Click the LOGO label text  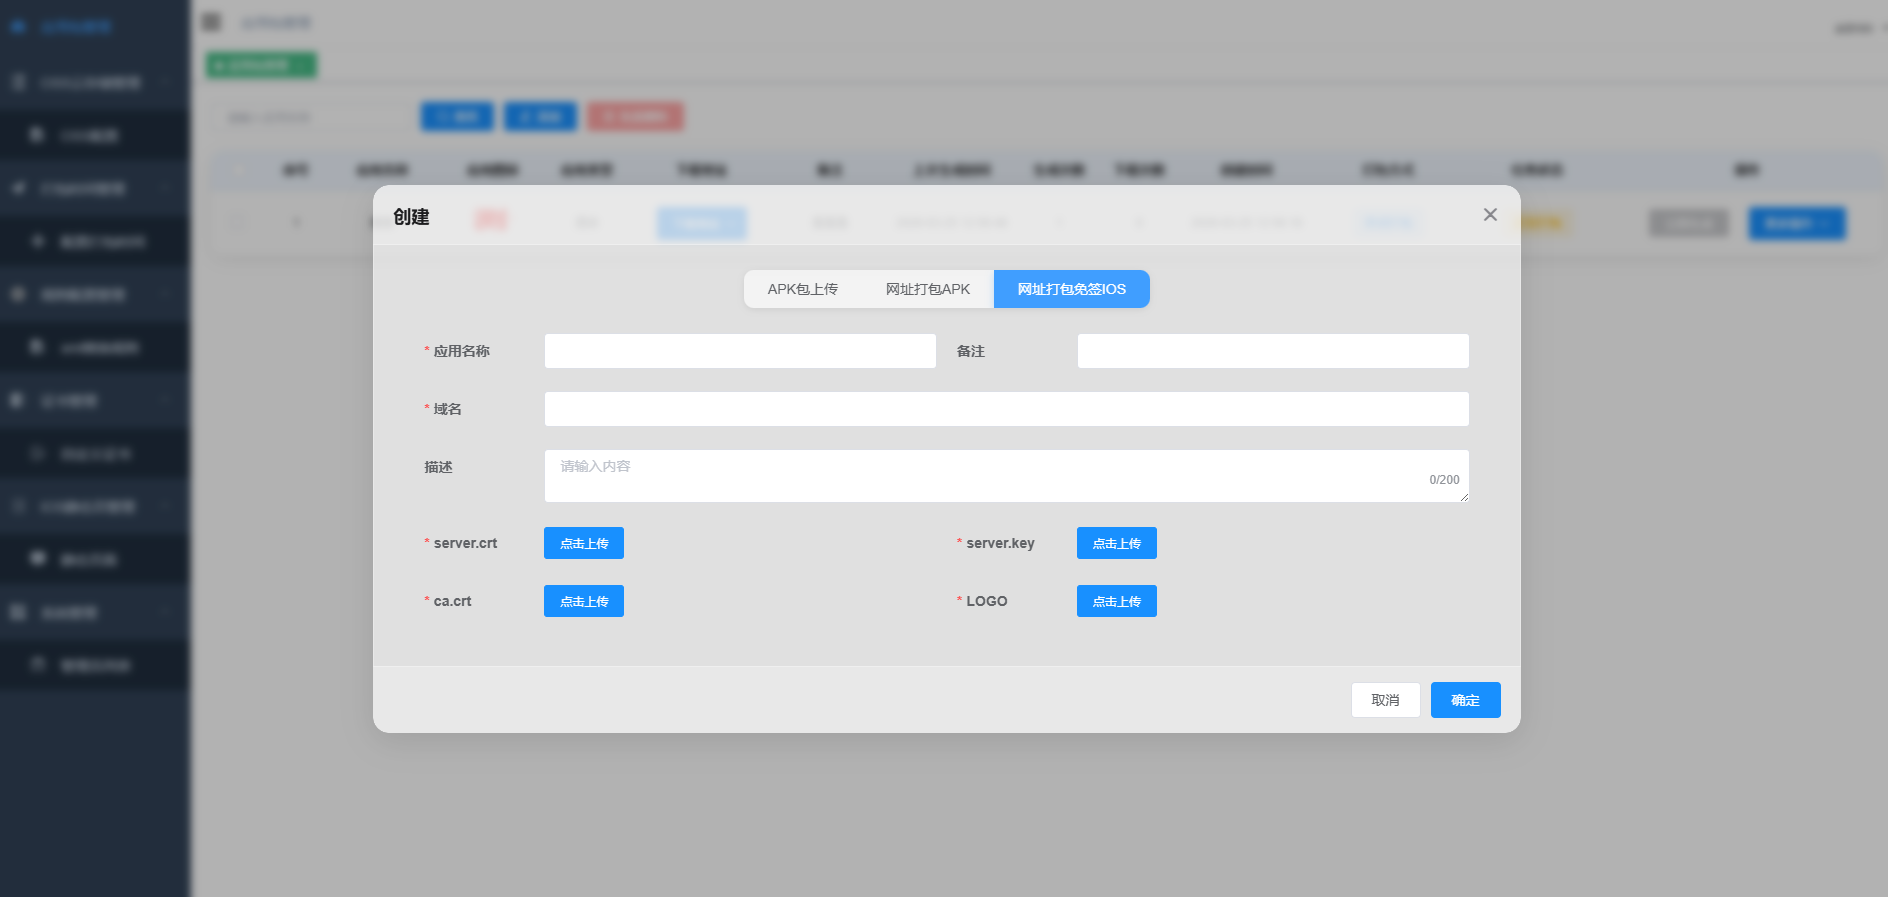(x=987, y=601)
